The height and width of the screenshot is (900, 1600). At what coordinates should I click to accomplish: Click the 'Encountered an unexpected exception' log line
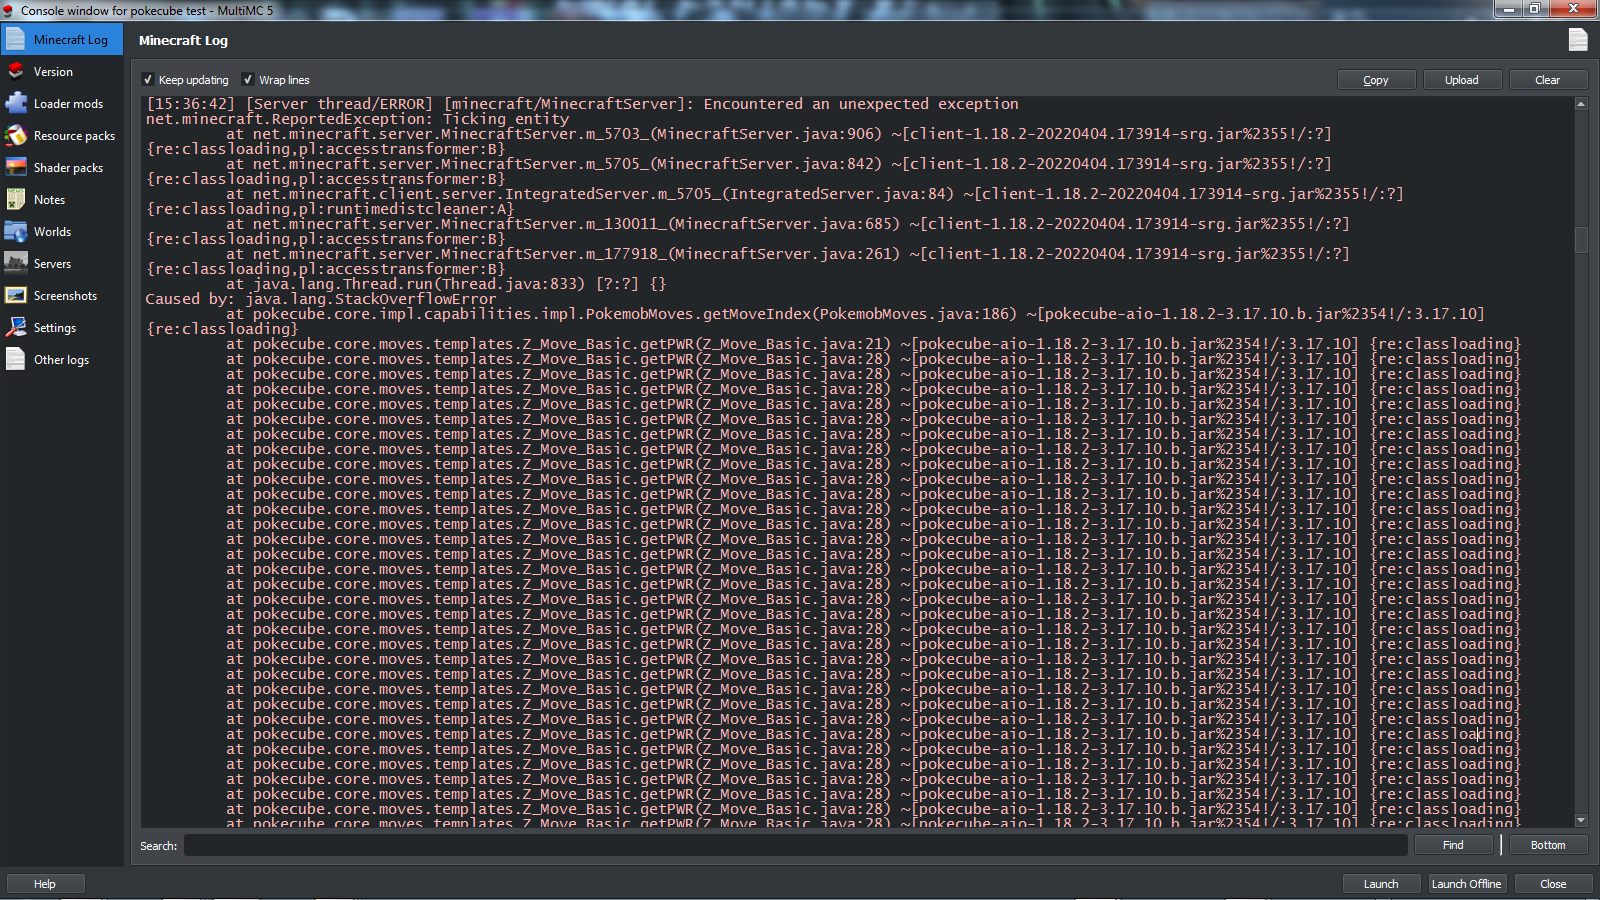coord(582,104)
